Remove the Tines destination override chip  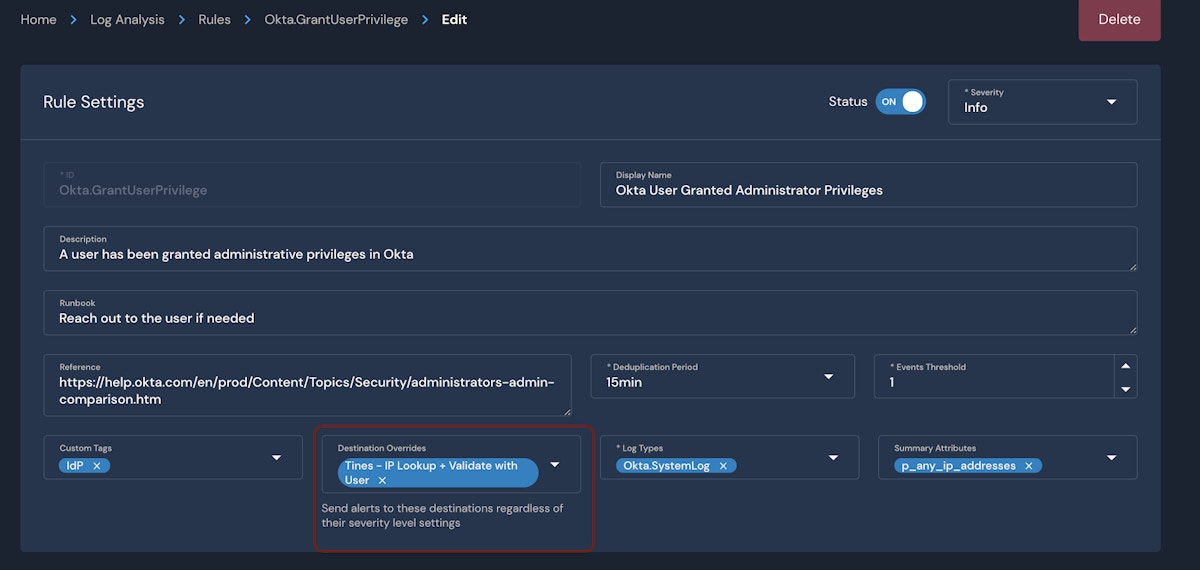pyautogui.click(x=382, y=480)
